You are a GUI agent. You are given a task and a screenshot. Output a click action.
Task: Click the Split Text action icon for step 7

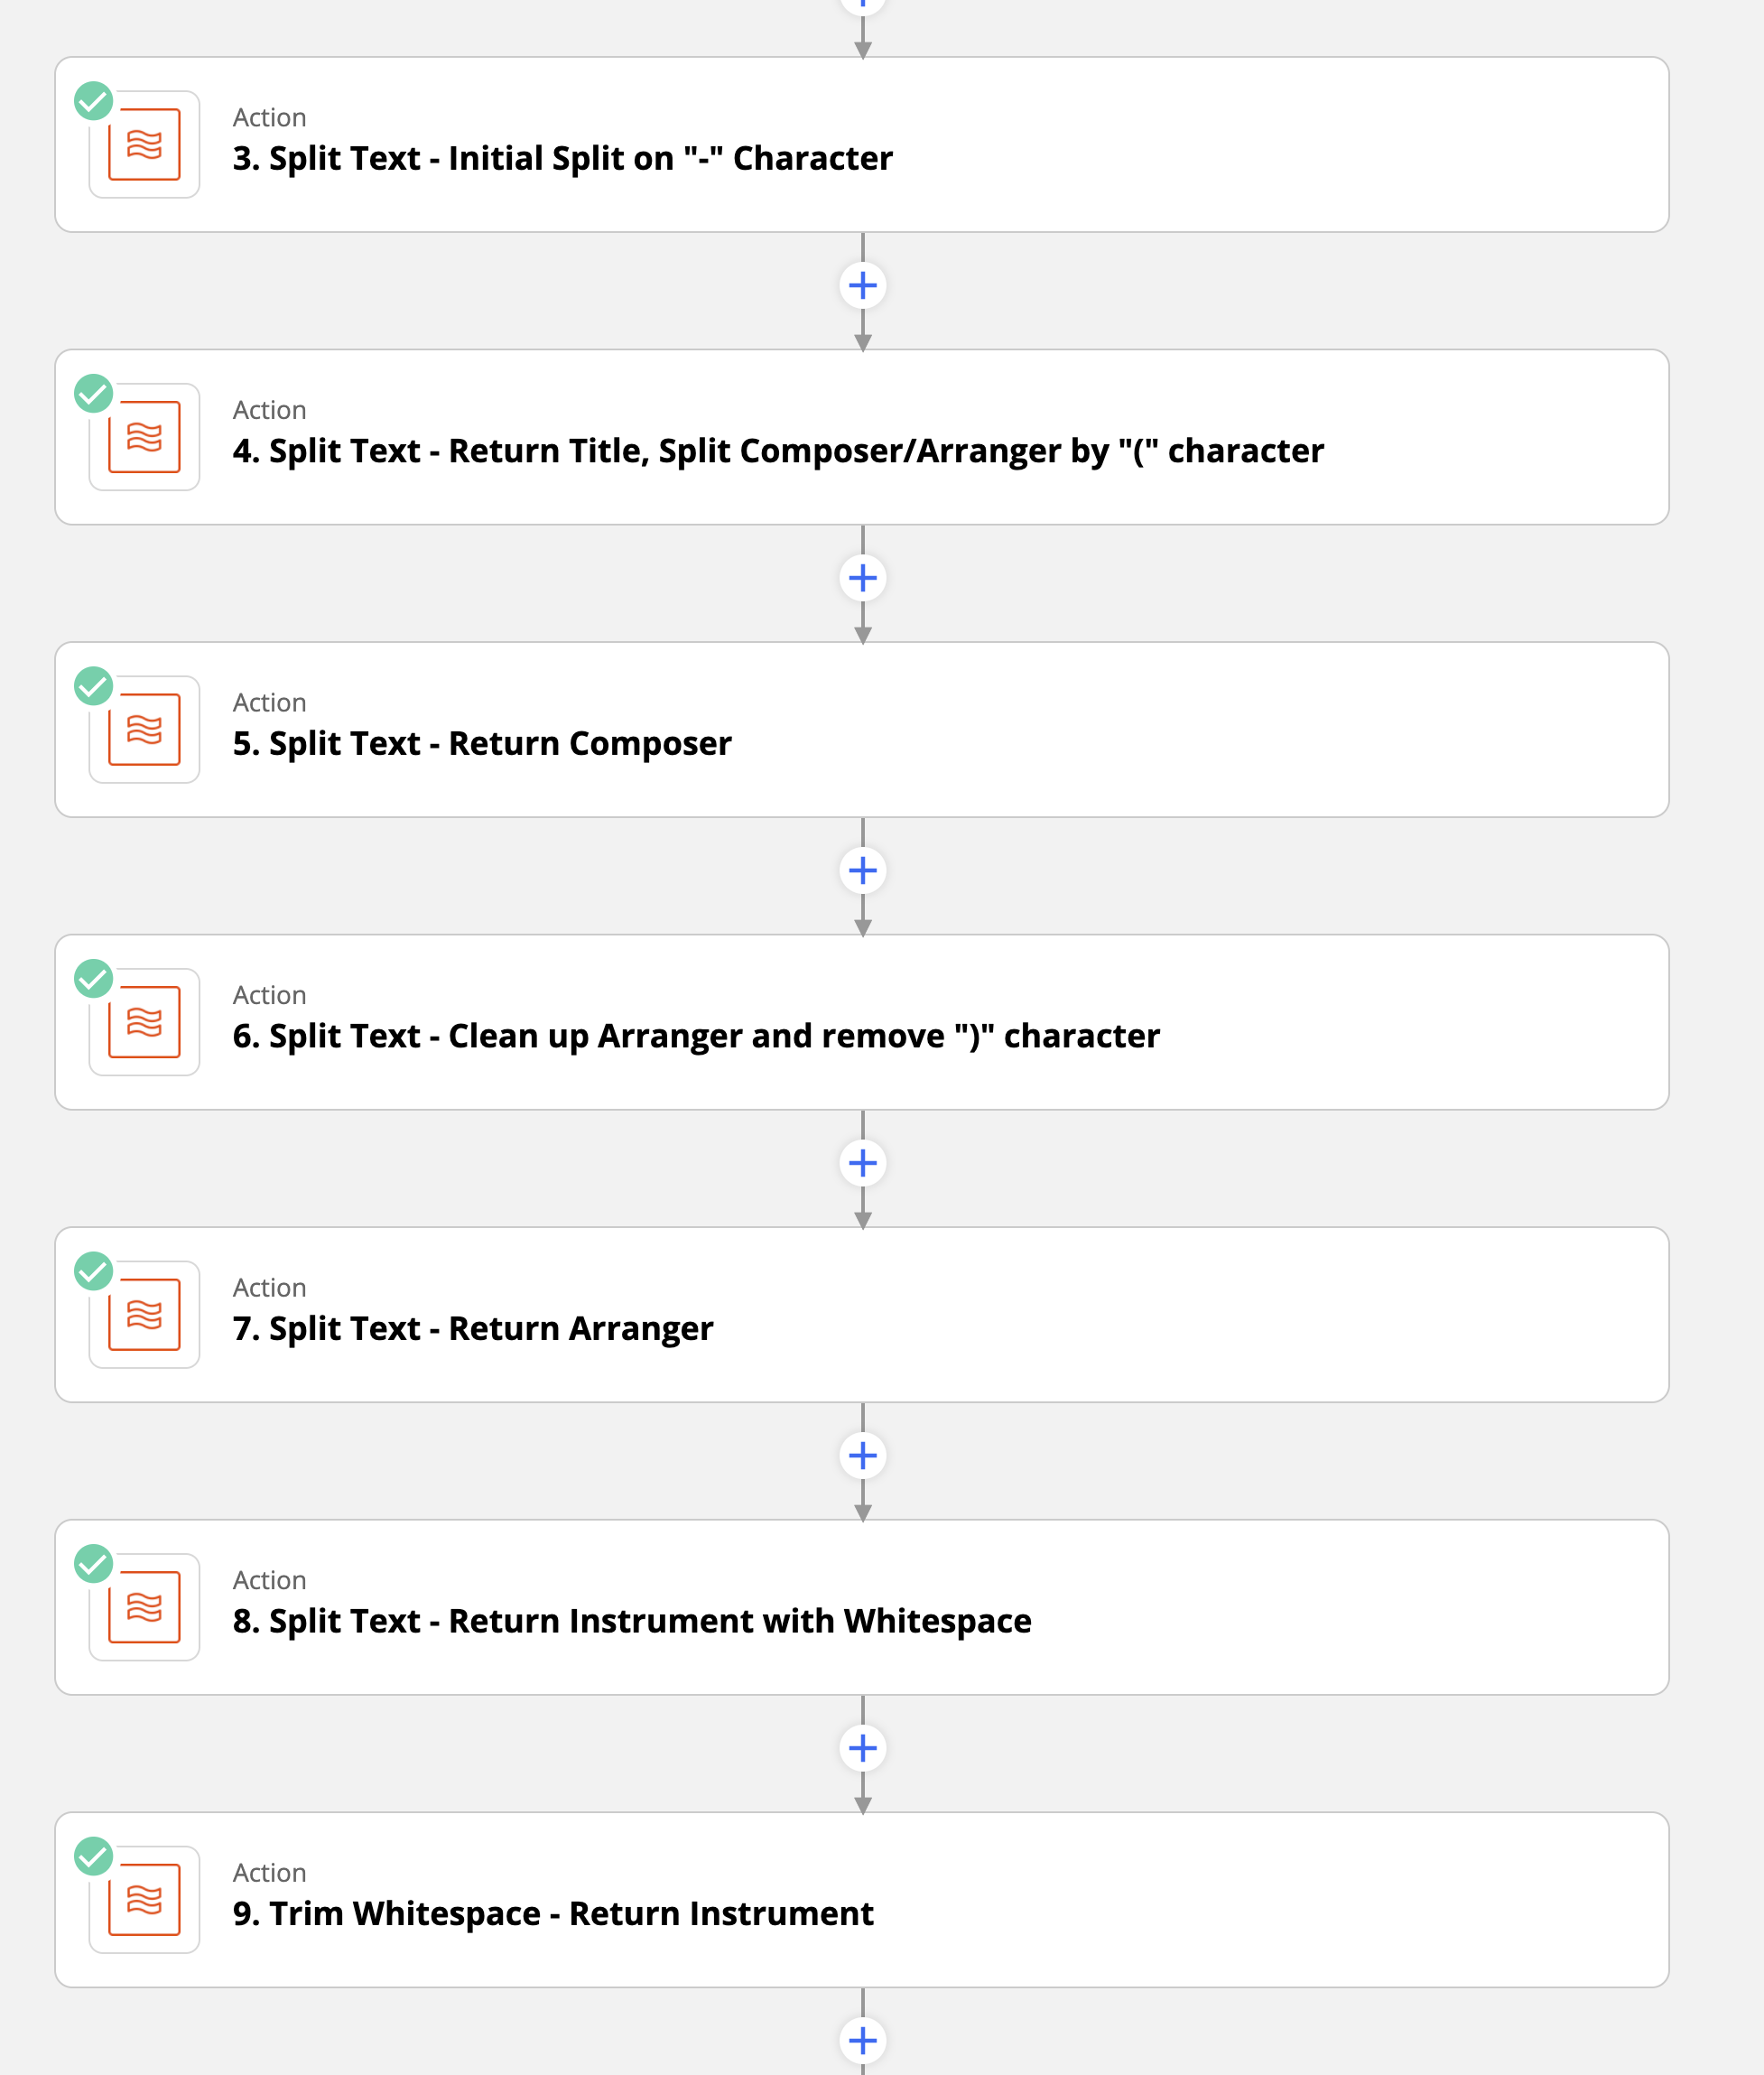coord(144,1310)
